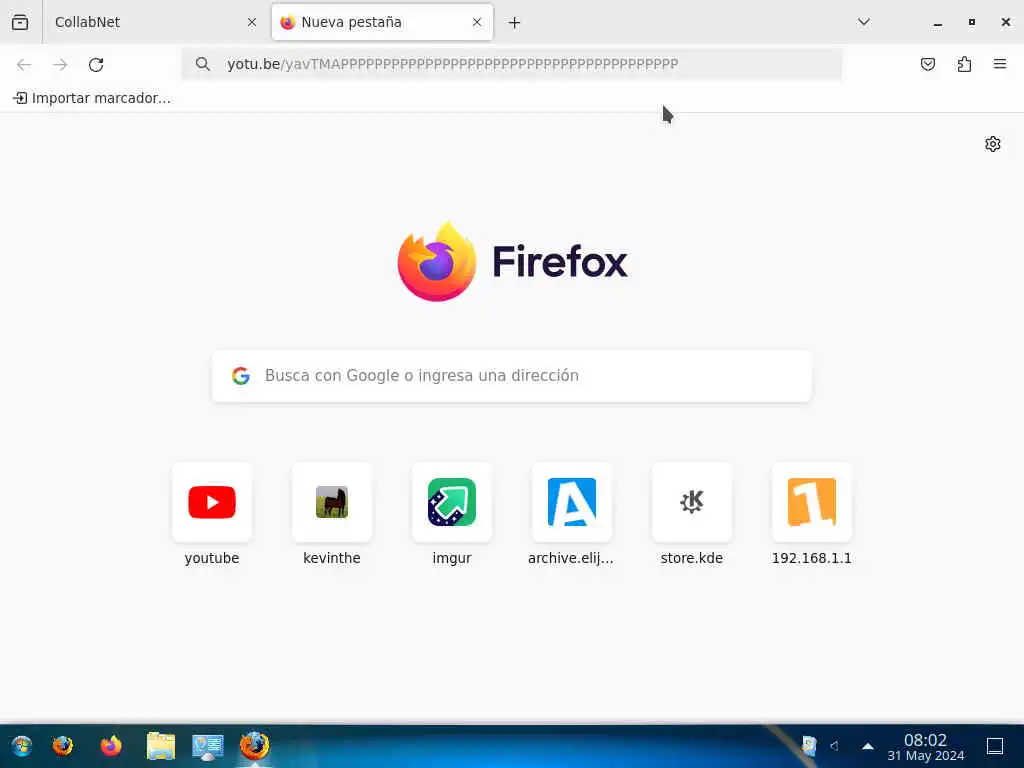Save page to Pocket
This screenshot has height=768, width=1024.
pos(927,64)
